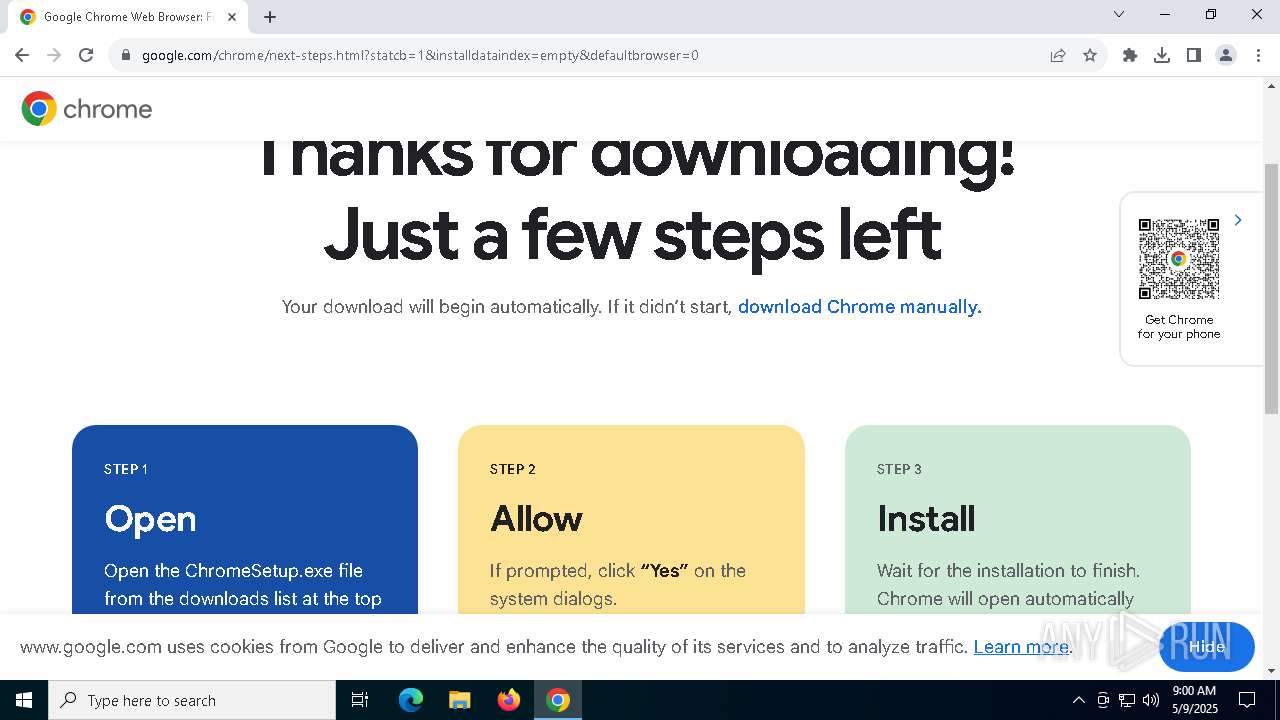
Task: Close the Google Chrome Web Browser tab
Action: click(x=232, y=17)
